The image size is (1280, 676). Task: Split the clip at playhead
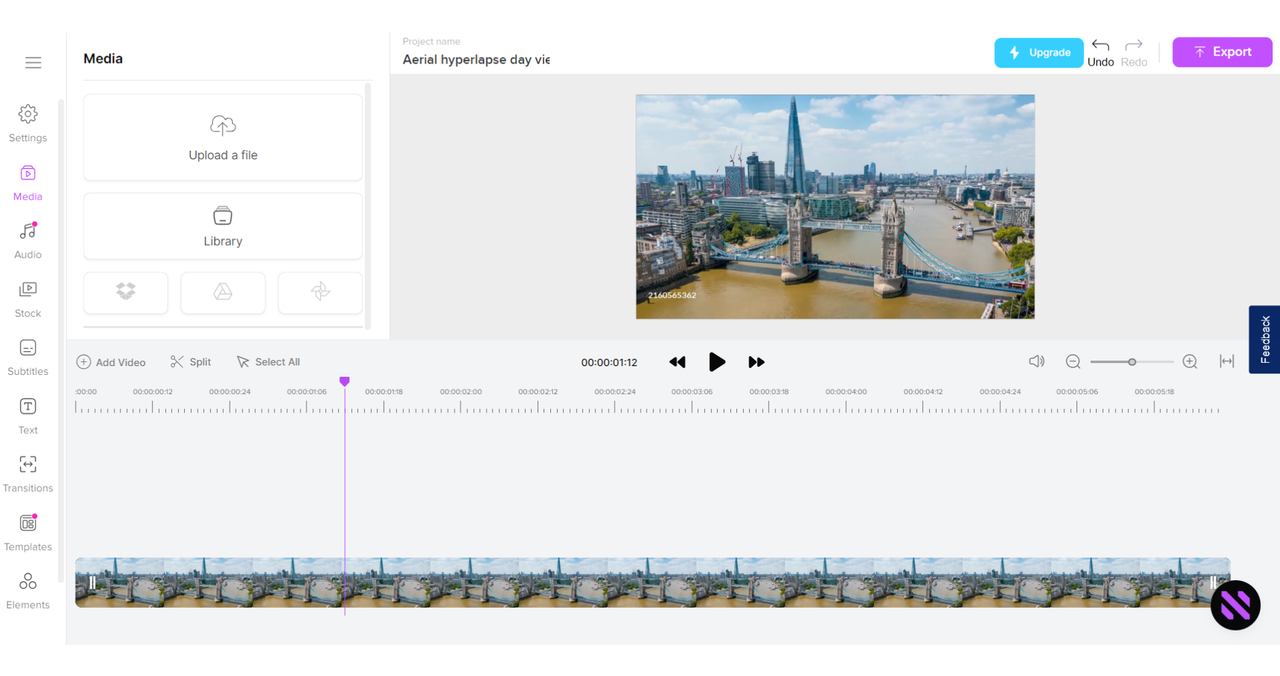(190, 362)
